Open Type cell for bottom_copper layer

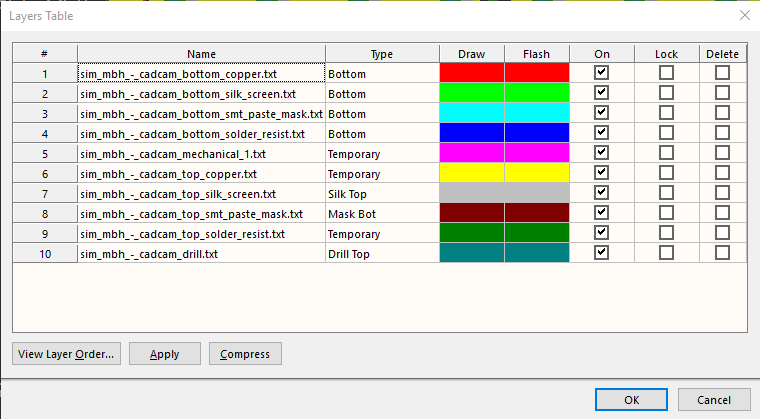click(381, 73)
